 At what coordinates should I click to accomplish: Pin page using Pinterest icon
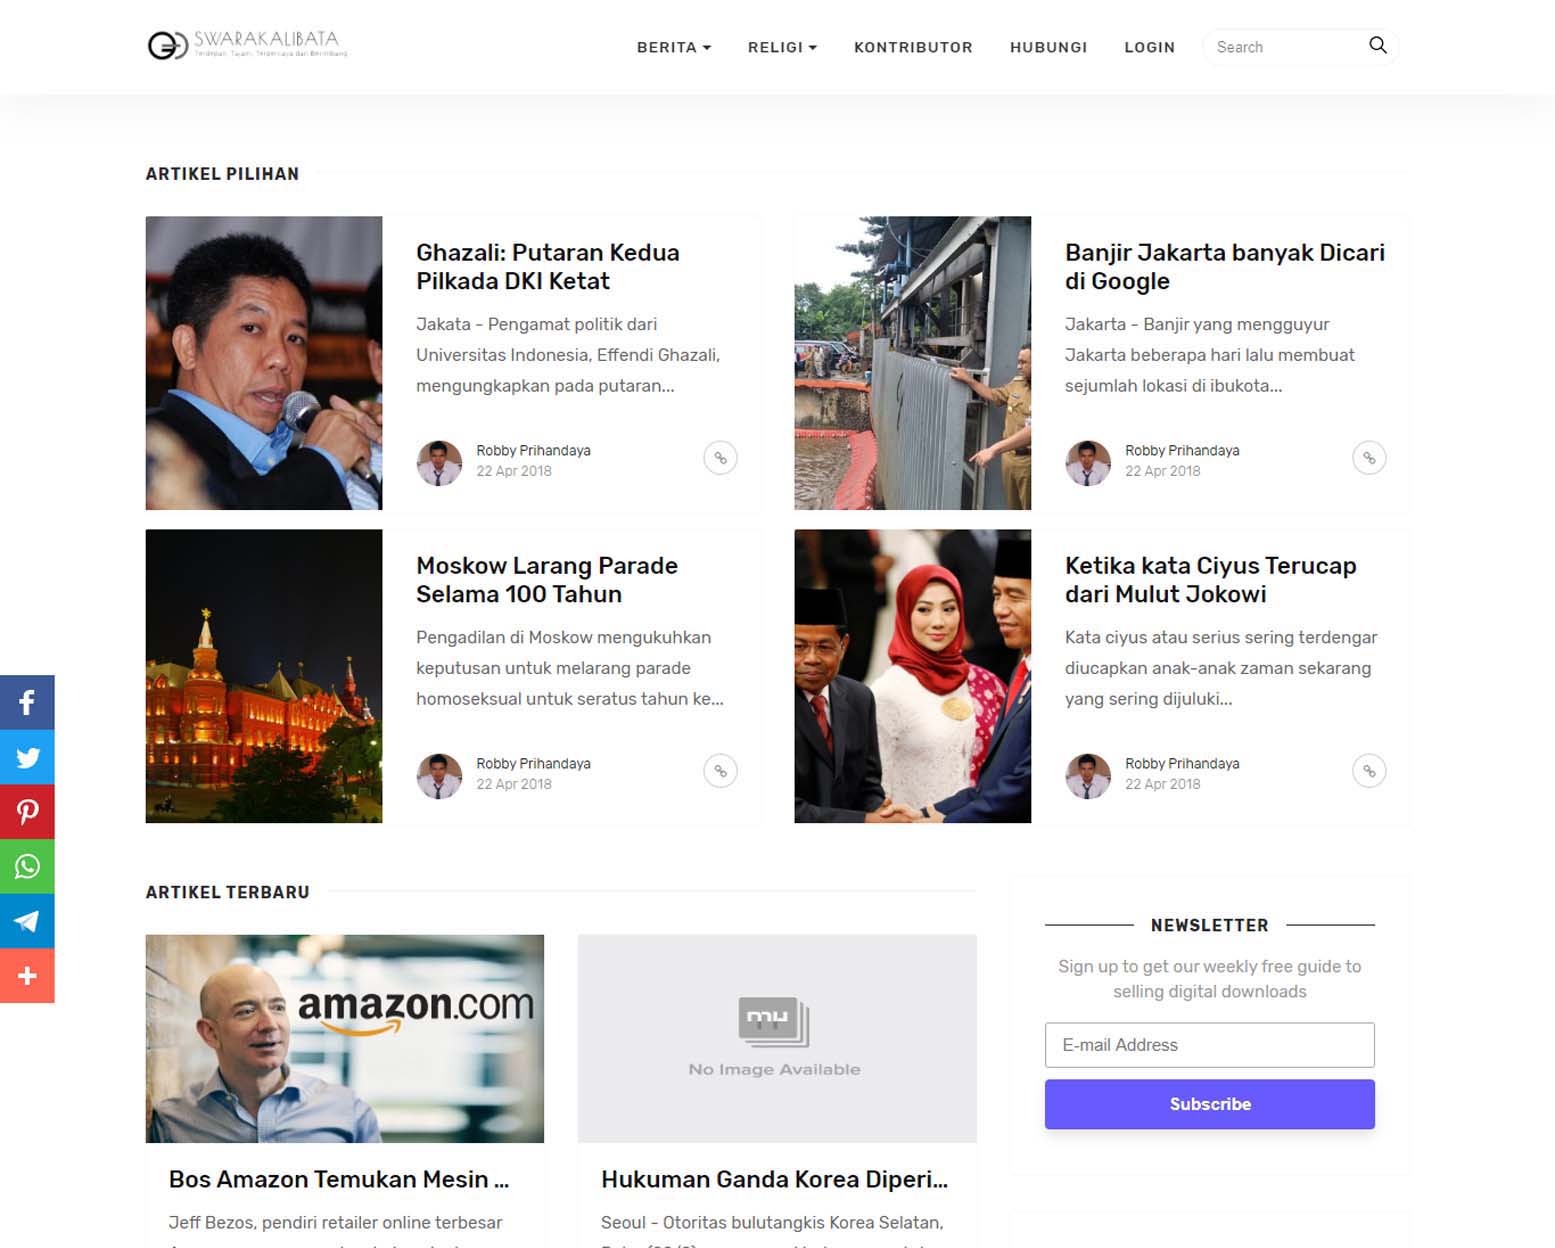click(27, 811)
